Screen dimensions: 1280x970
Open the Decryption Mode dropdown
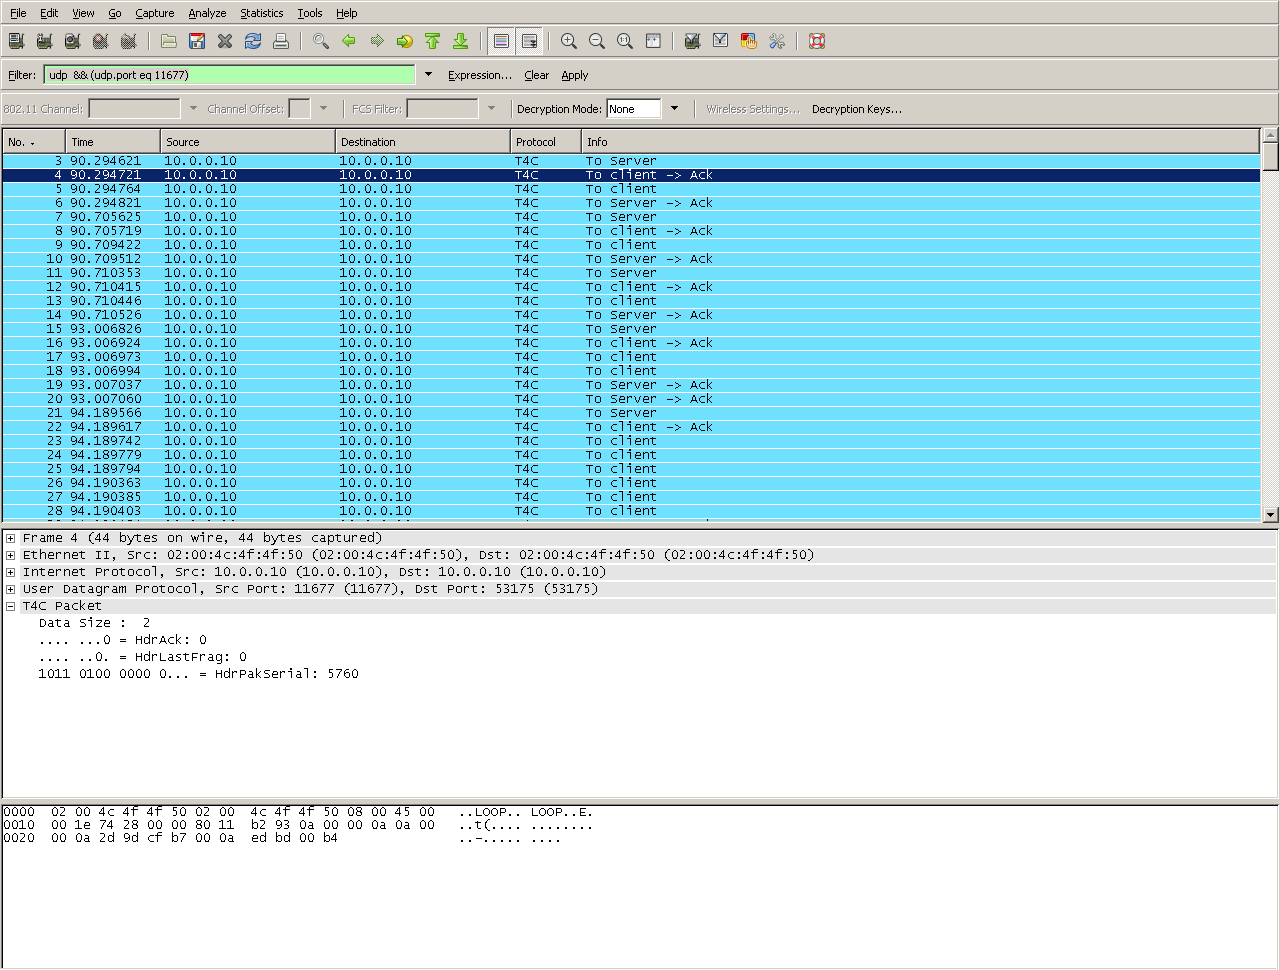(x=674, y=109)
